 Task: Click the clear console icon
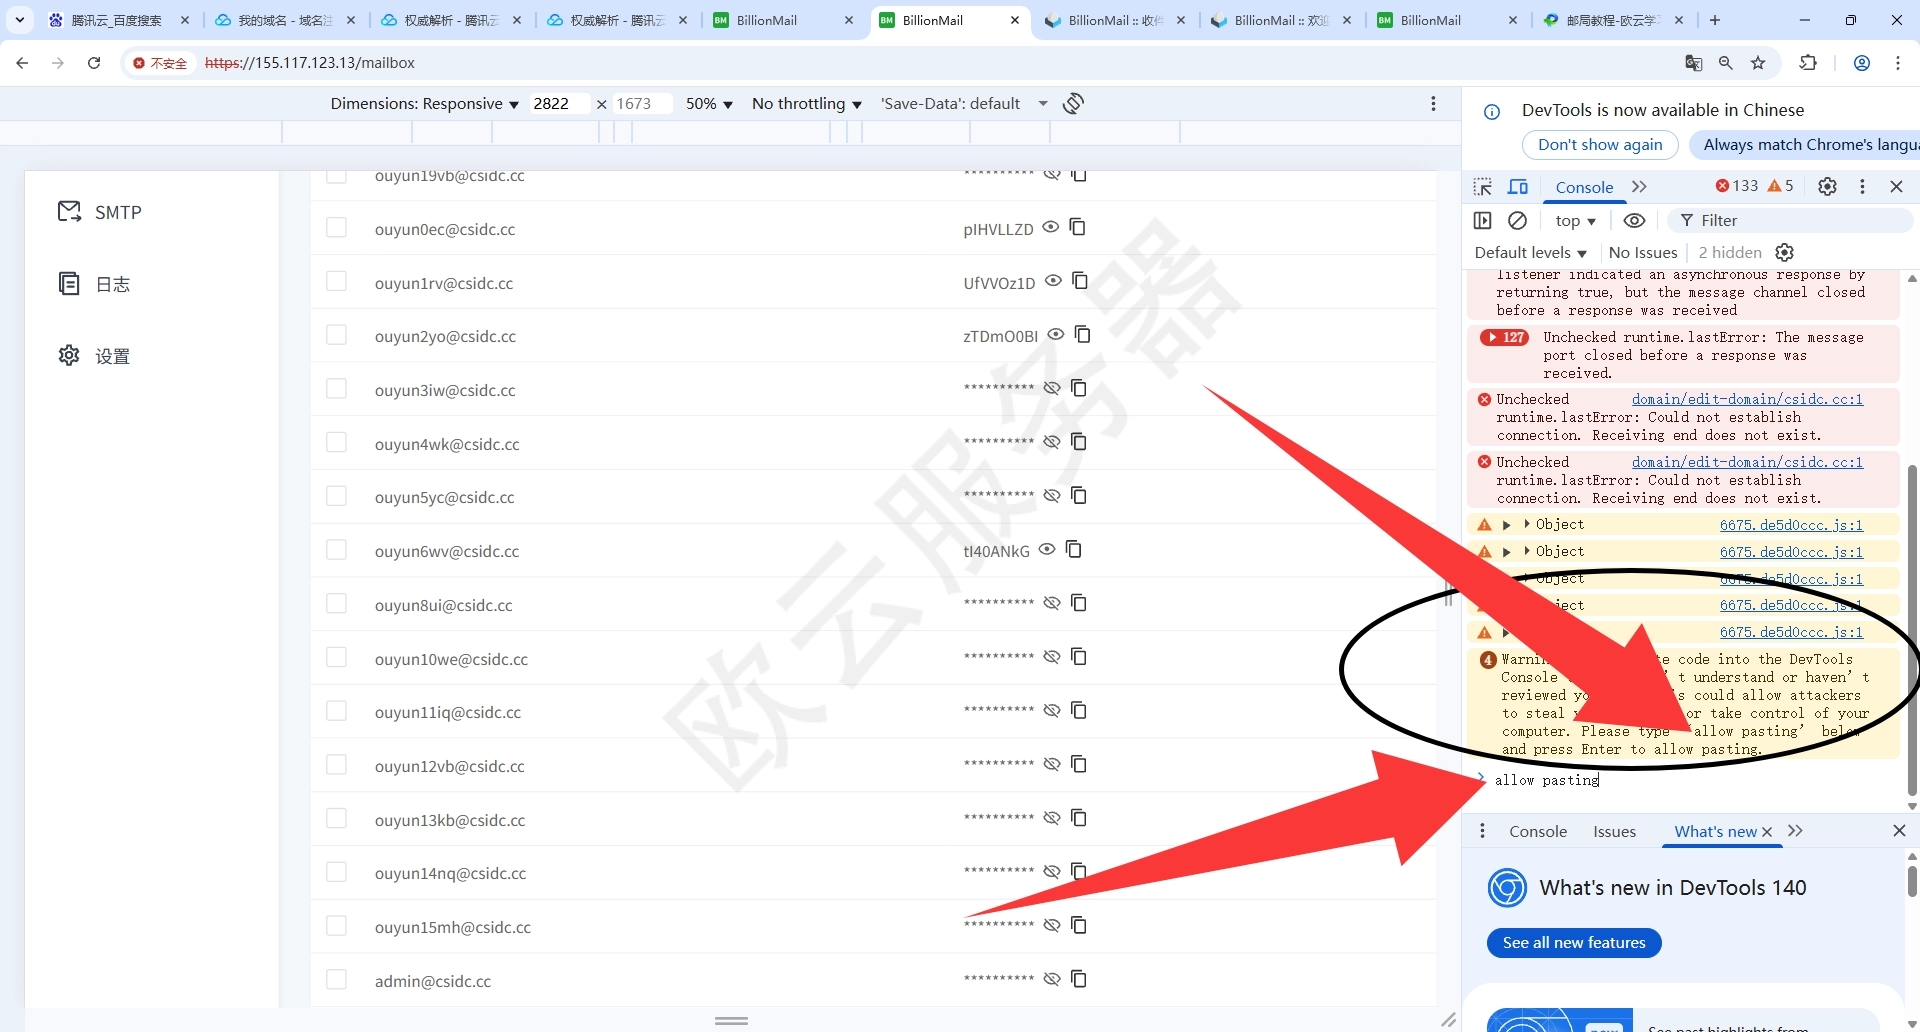[1517, 220]
